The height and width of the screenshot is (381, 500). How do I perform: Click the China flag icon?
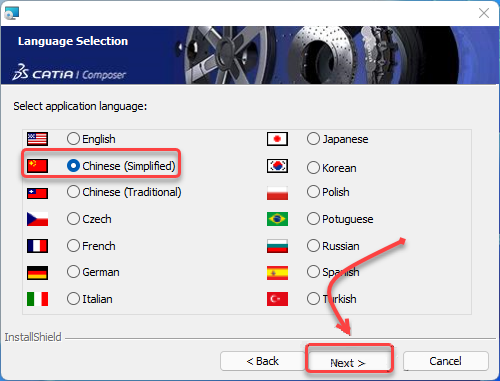37,166
